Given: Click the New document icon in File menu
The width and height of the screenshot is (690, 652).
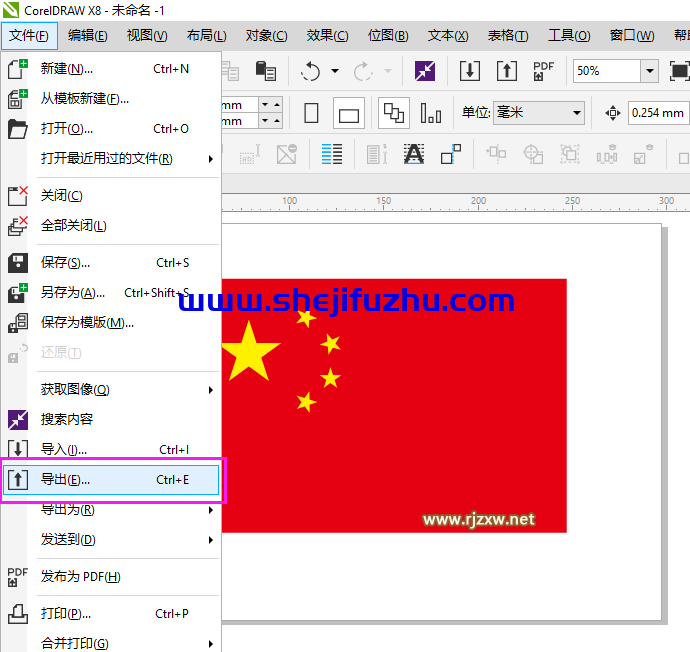Looking at the screenshot, I should tap(18, 69).
